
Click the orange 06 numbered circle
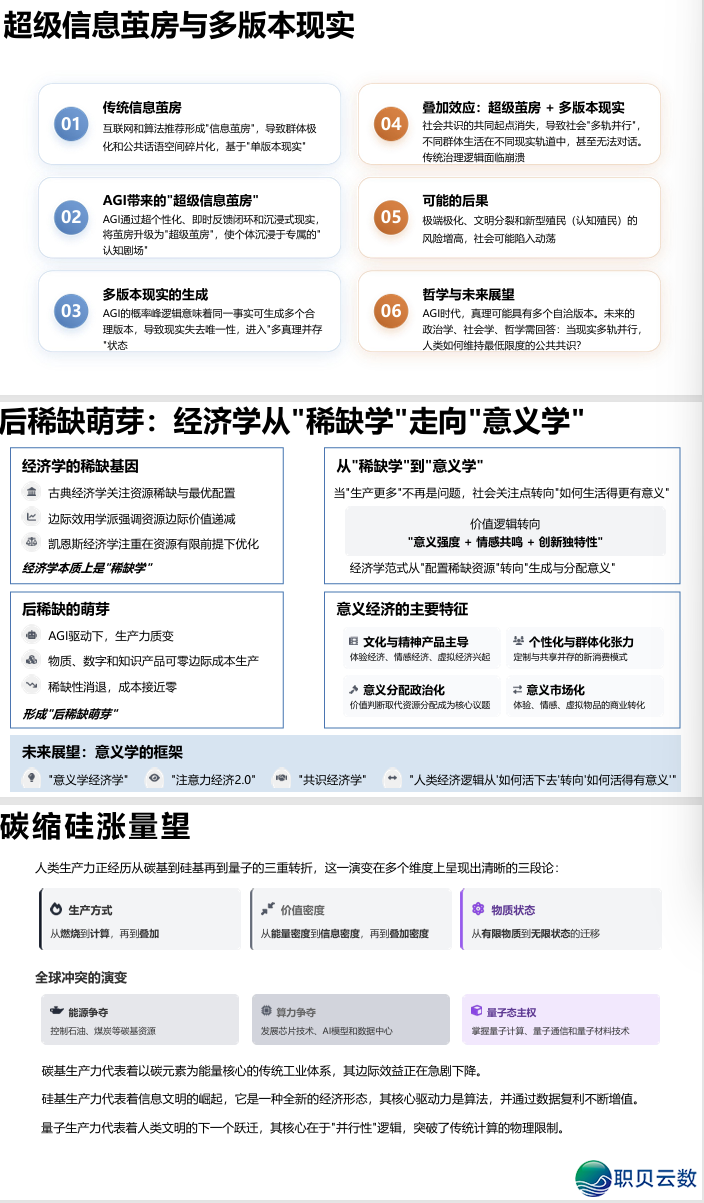(390, 311)
